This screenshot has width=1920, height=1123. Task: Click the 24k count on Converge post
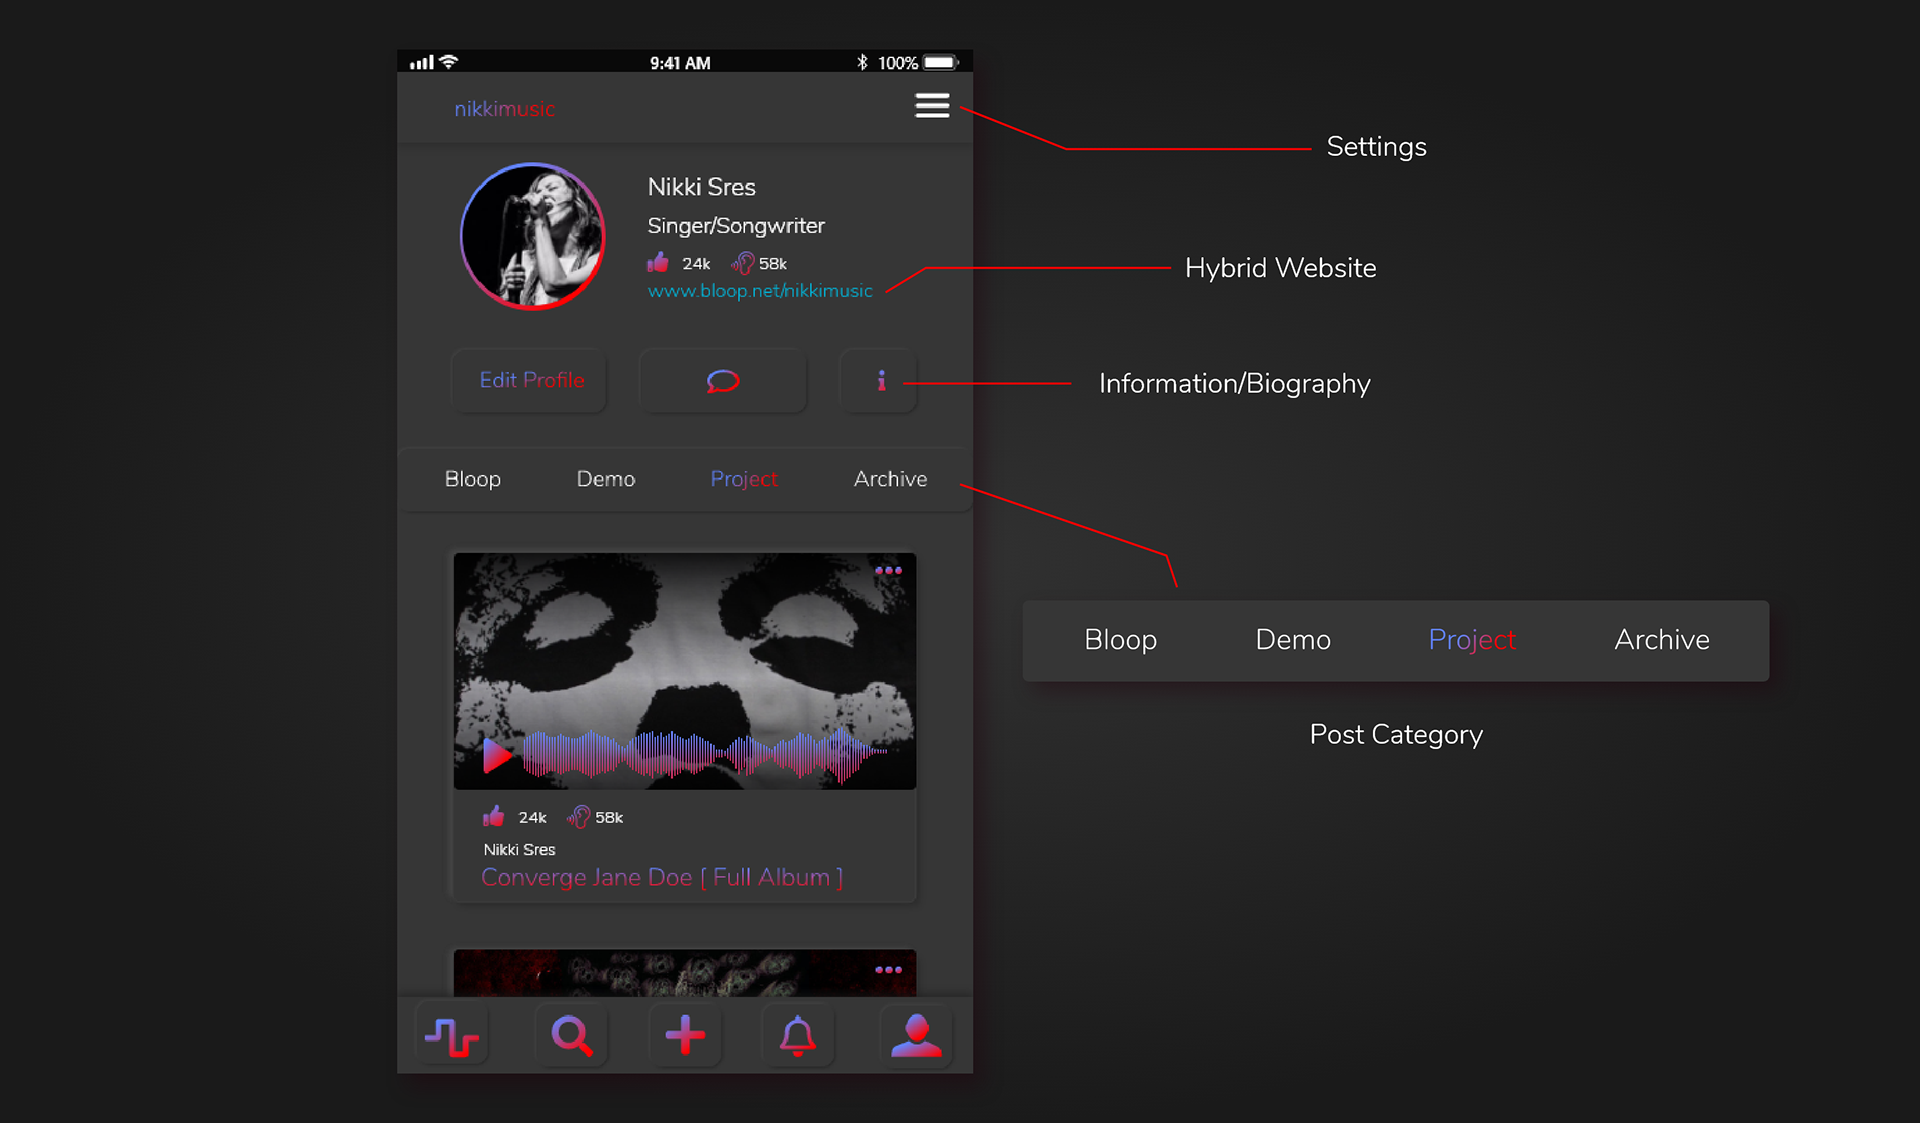(532, 818)
